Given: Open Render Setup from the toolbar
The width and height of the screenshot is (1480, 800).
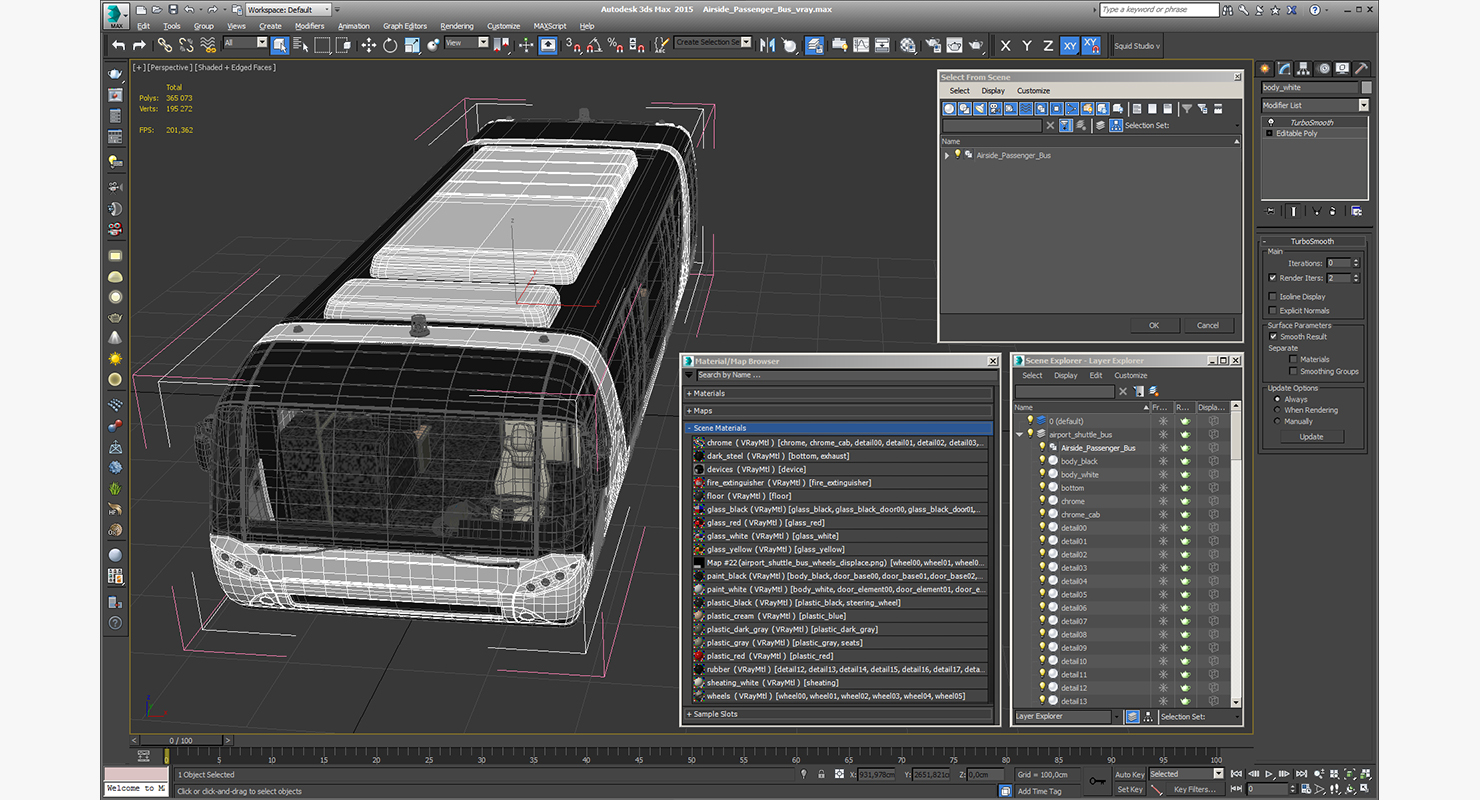Looking at the screenshot, I should click(x=933, y=45).
